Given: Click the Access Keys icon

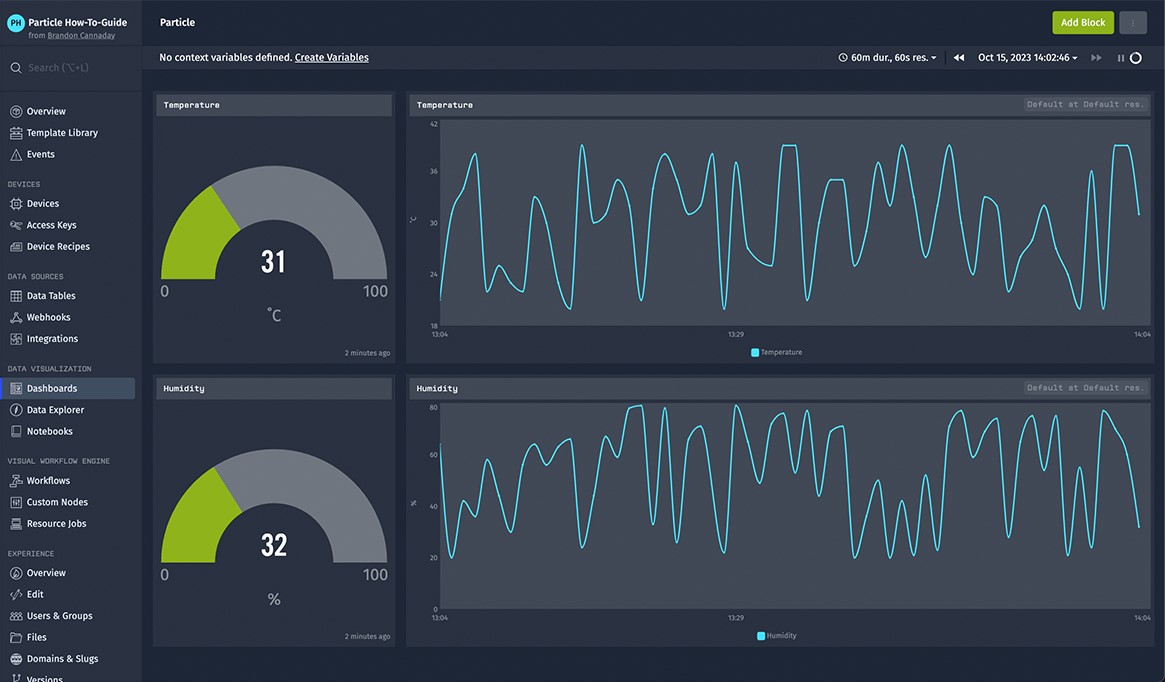Looking at the screenshot, I should (16, 225).
